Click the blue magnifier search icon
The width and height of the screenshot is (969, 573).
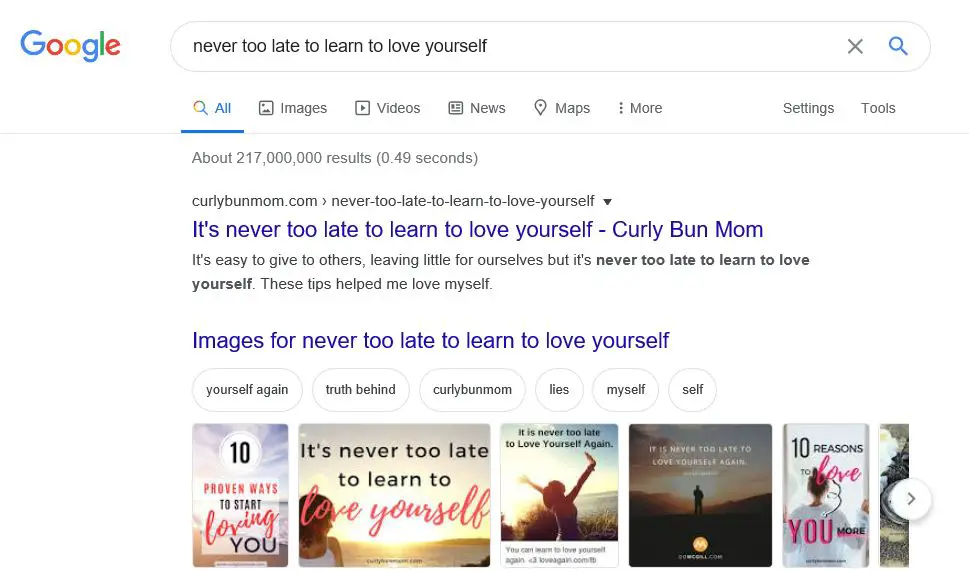tap(898, 46)
